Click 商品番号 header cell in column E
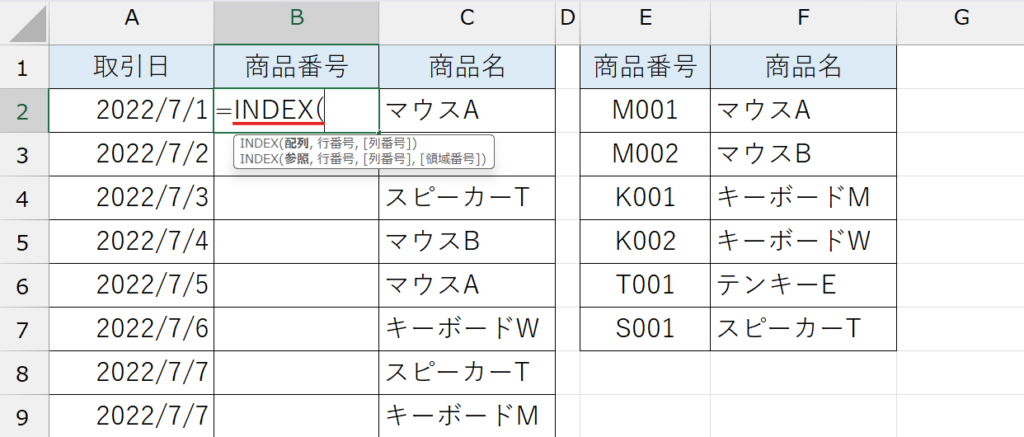The height and width of the screenshot is (437, 1024). [645, 67]
